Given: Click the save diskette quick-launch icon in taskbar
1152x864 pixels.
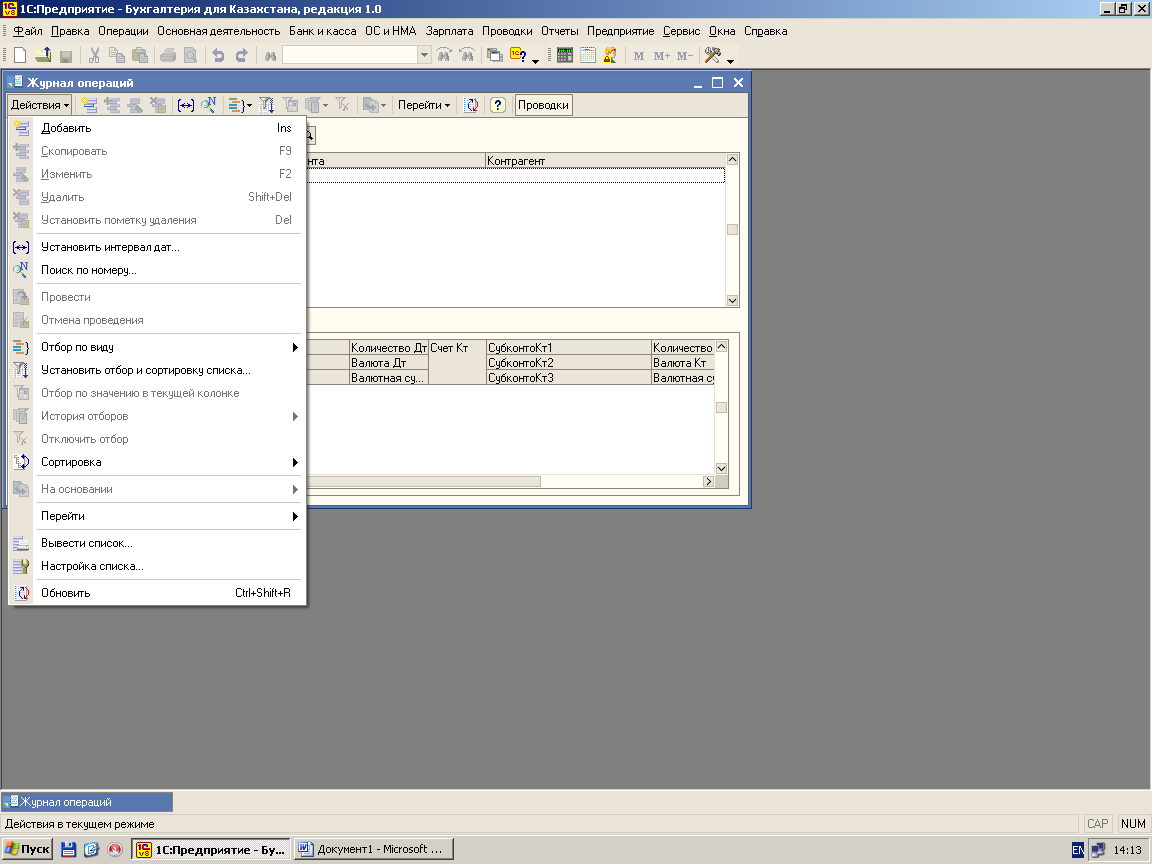Looking at the screenshot, I should pyautogui.click(x=68, y=849).
